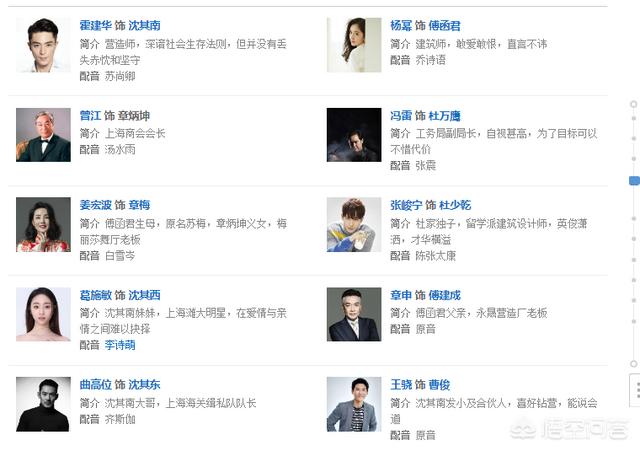View 章申's photo thumbnail
The image size is (640, 451).
pyautogui.click(x=354, y=315)
